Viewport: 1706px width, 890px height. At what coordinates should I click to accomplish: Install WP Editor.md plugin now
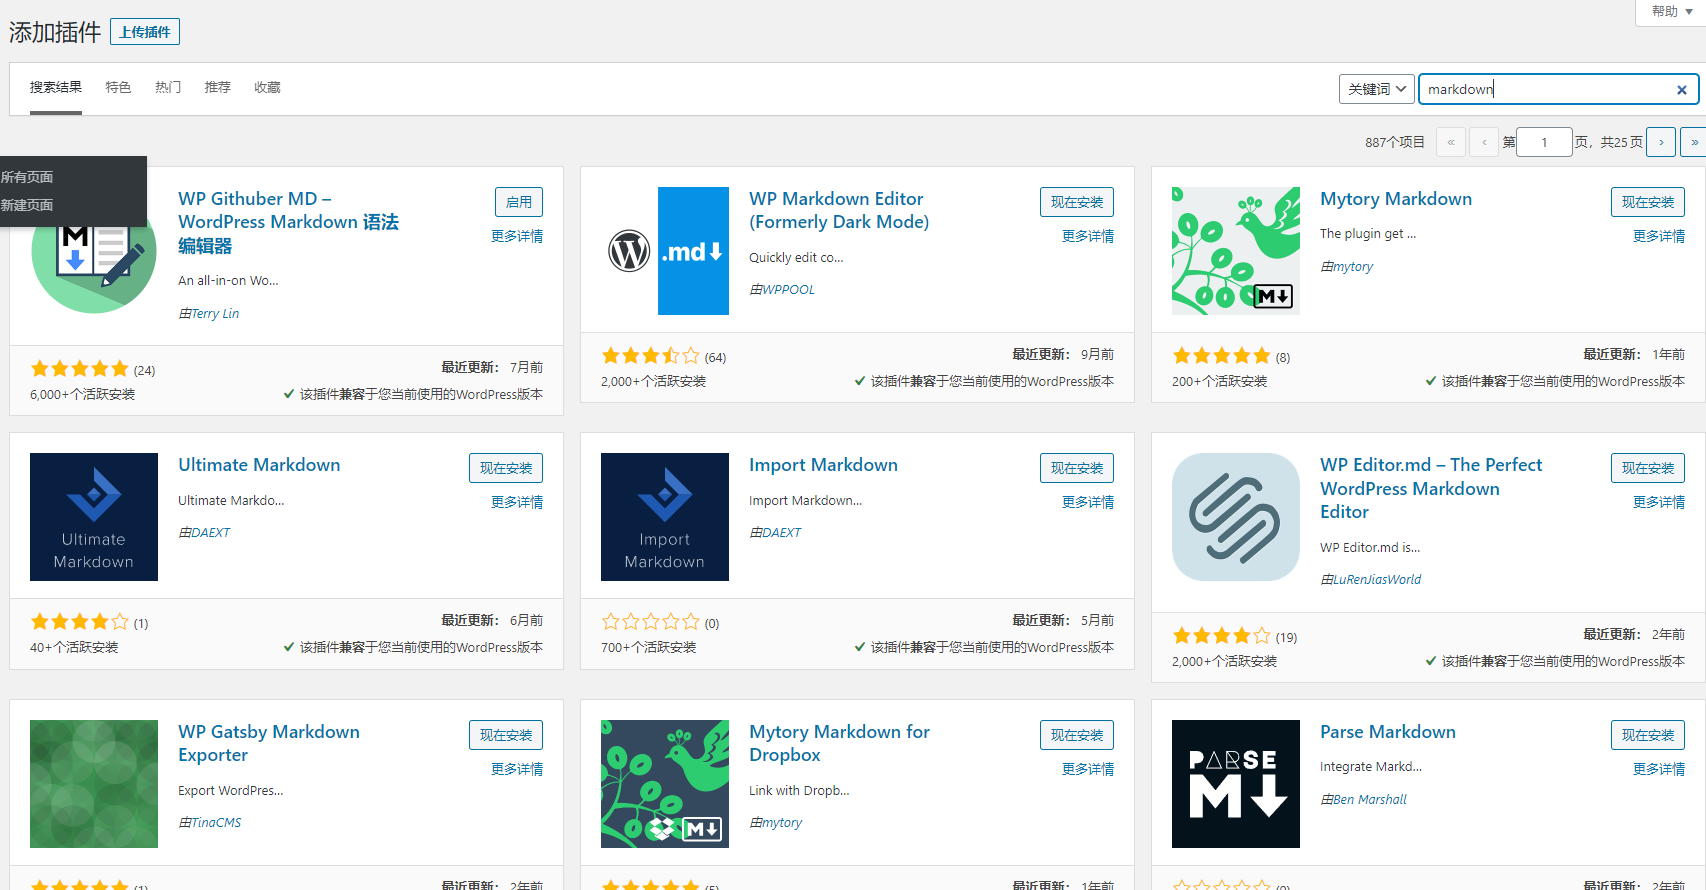point(1648,468)
